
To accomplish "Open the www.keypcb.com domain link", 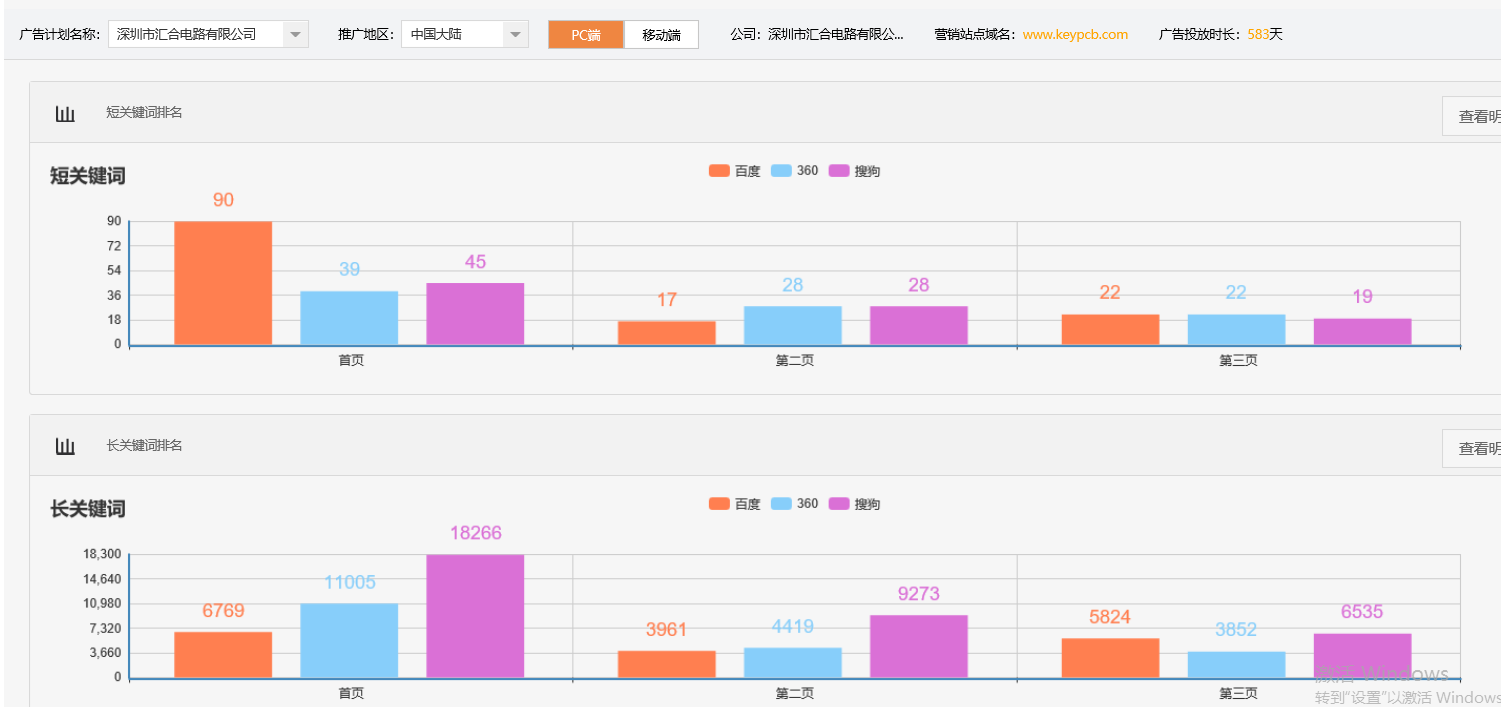I will pyautogui.click(x=1075, y=35).
